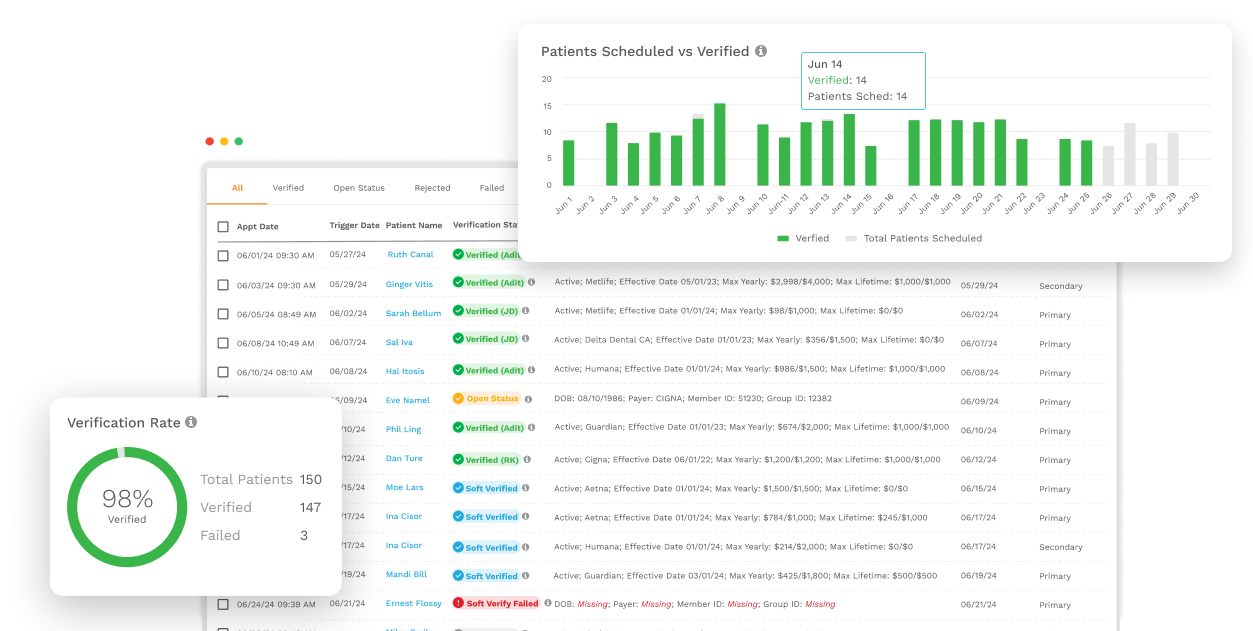
Task: Click the green Verified legend swatch
Action: pyautogui.click(x=783, y=239)
